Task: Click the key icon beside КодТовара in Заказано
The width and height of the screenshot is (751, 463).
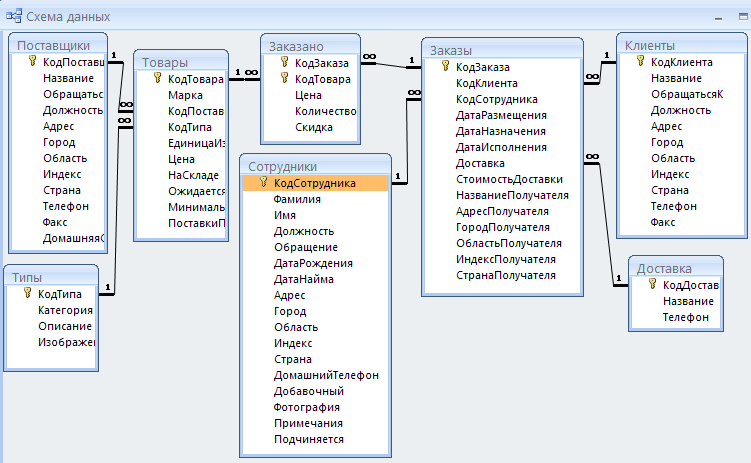Action: [x=284, y=78]
